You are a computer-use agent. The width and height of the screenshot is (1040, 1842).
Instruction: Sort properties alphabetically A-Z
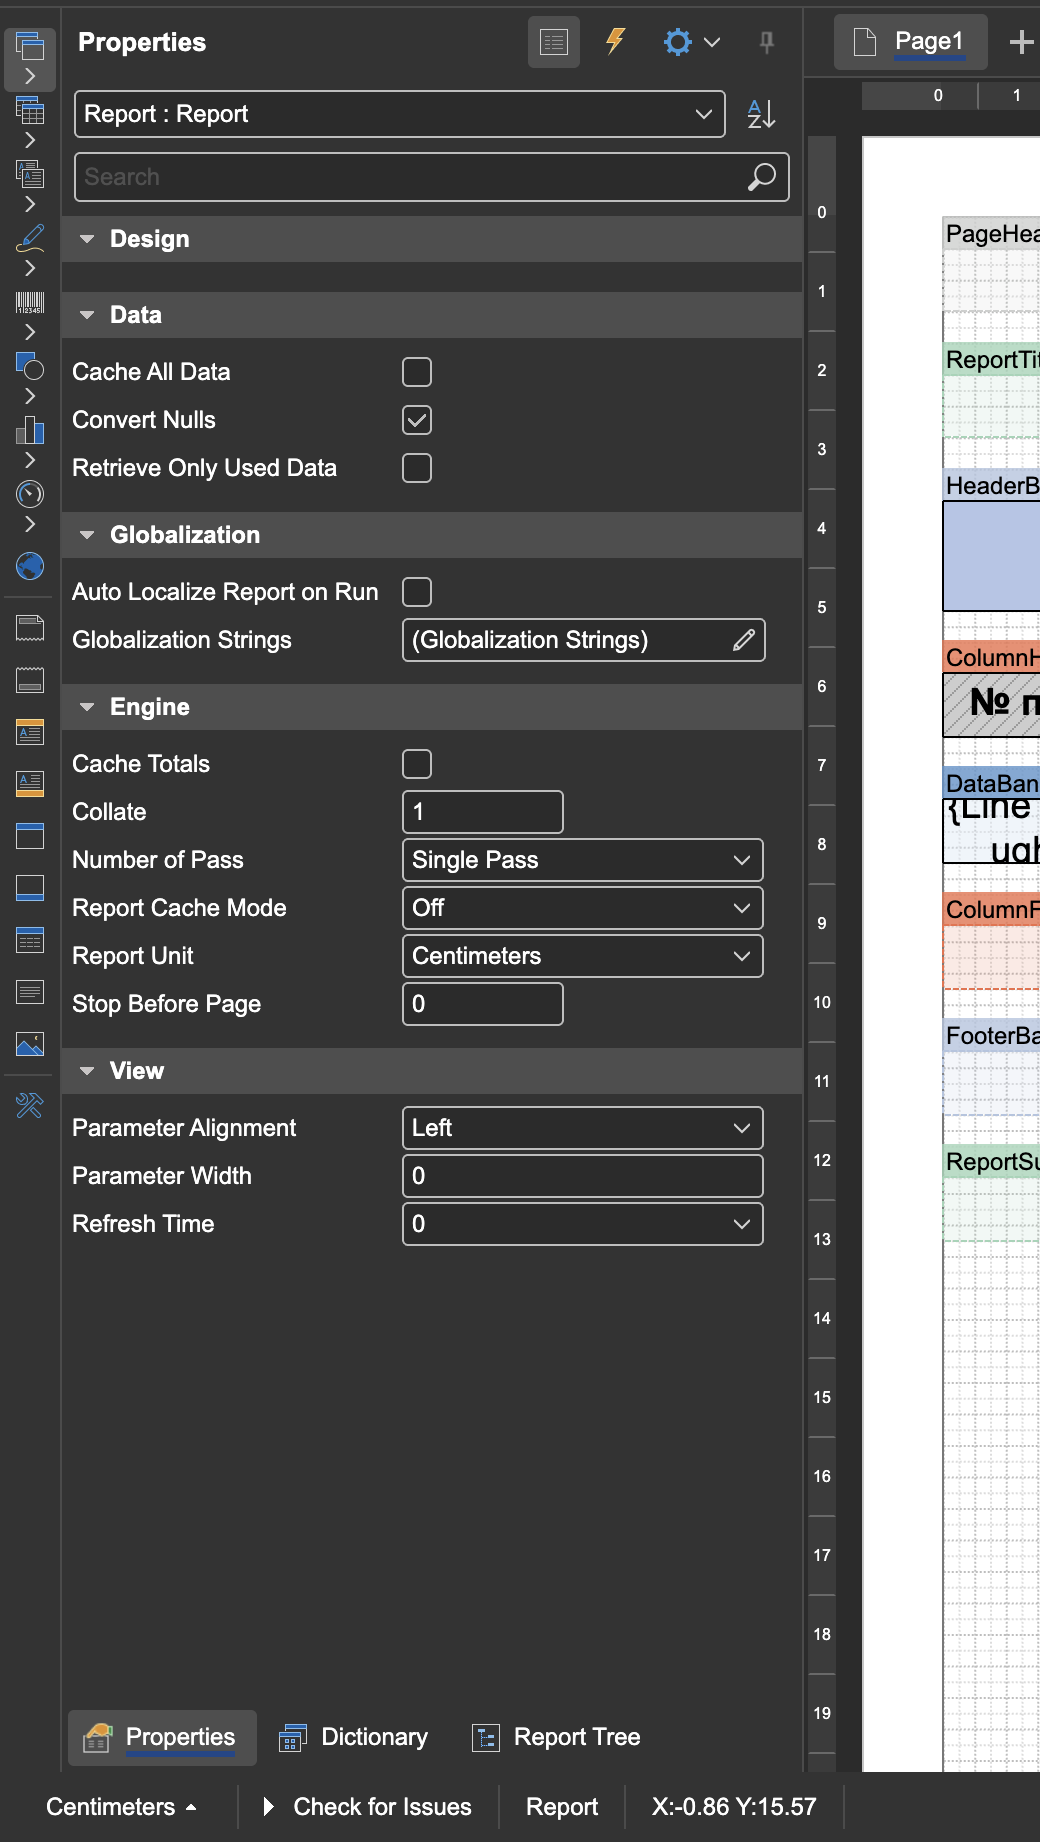pos(762,114)
